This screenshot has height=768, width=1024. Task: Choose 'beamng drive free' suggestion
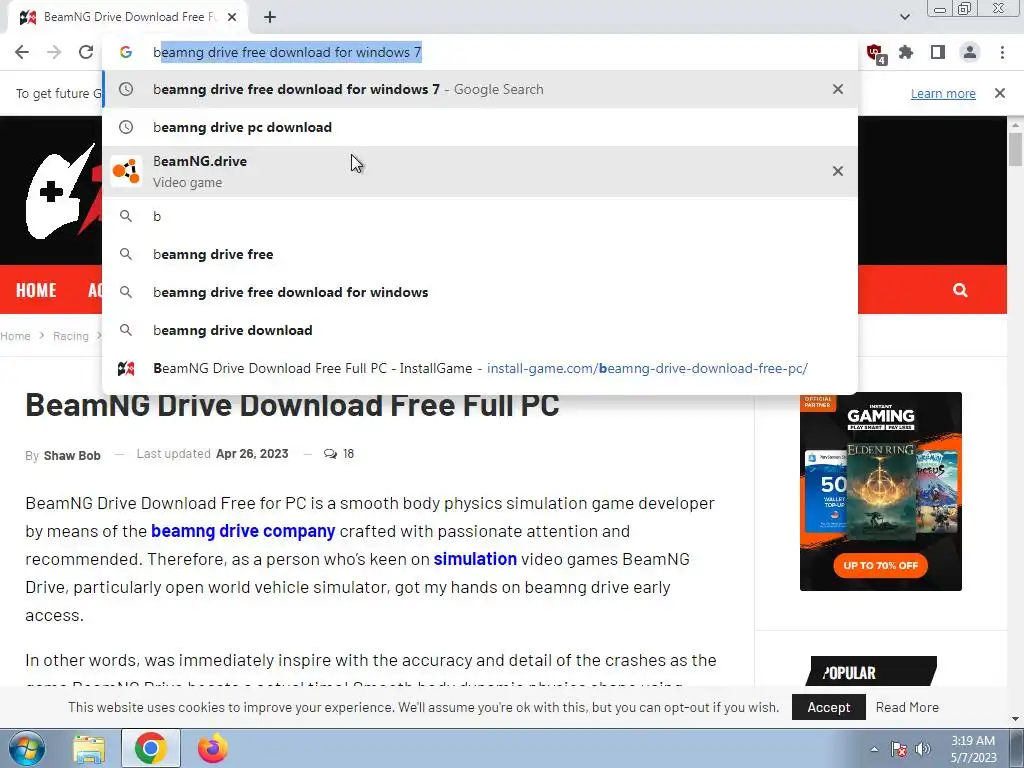[480, 254]
